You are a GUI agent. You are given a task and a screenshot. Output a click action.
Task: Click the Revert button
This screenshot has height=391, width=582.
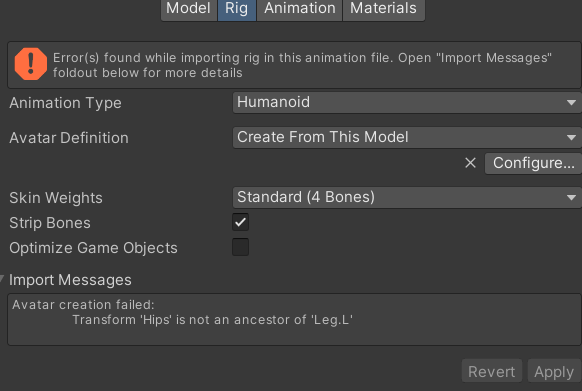click(491, 371)
